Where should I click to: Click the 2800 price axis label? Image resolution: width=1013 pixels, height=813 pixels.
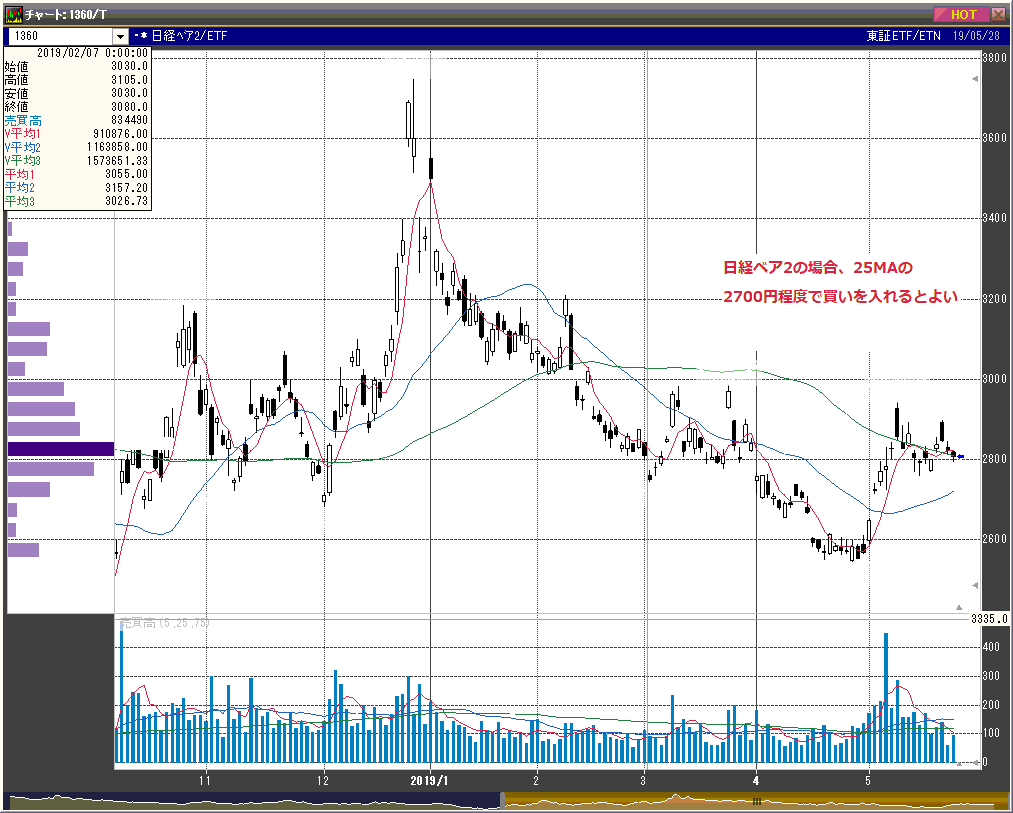pos(994,459)
